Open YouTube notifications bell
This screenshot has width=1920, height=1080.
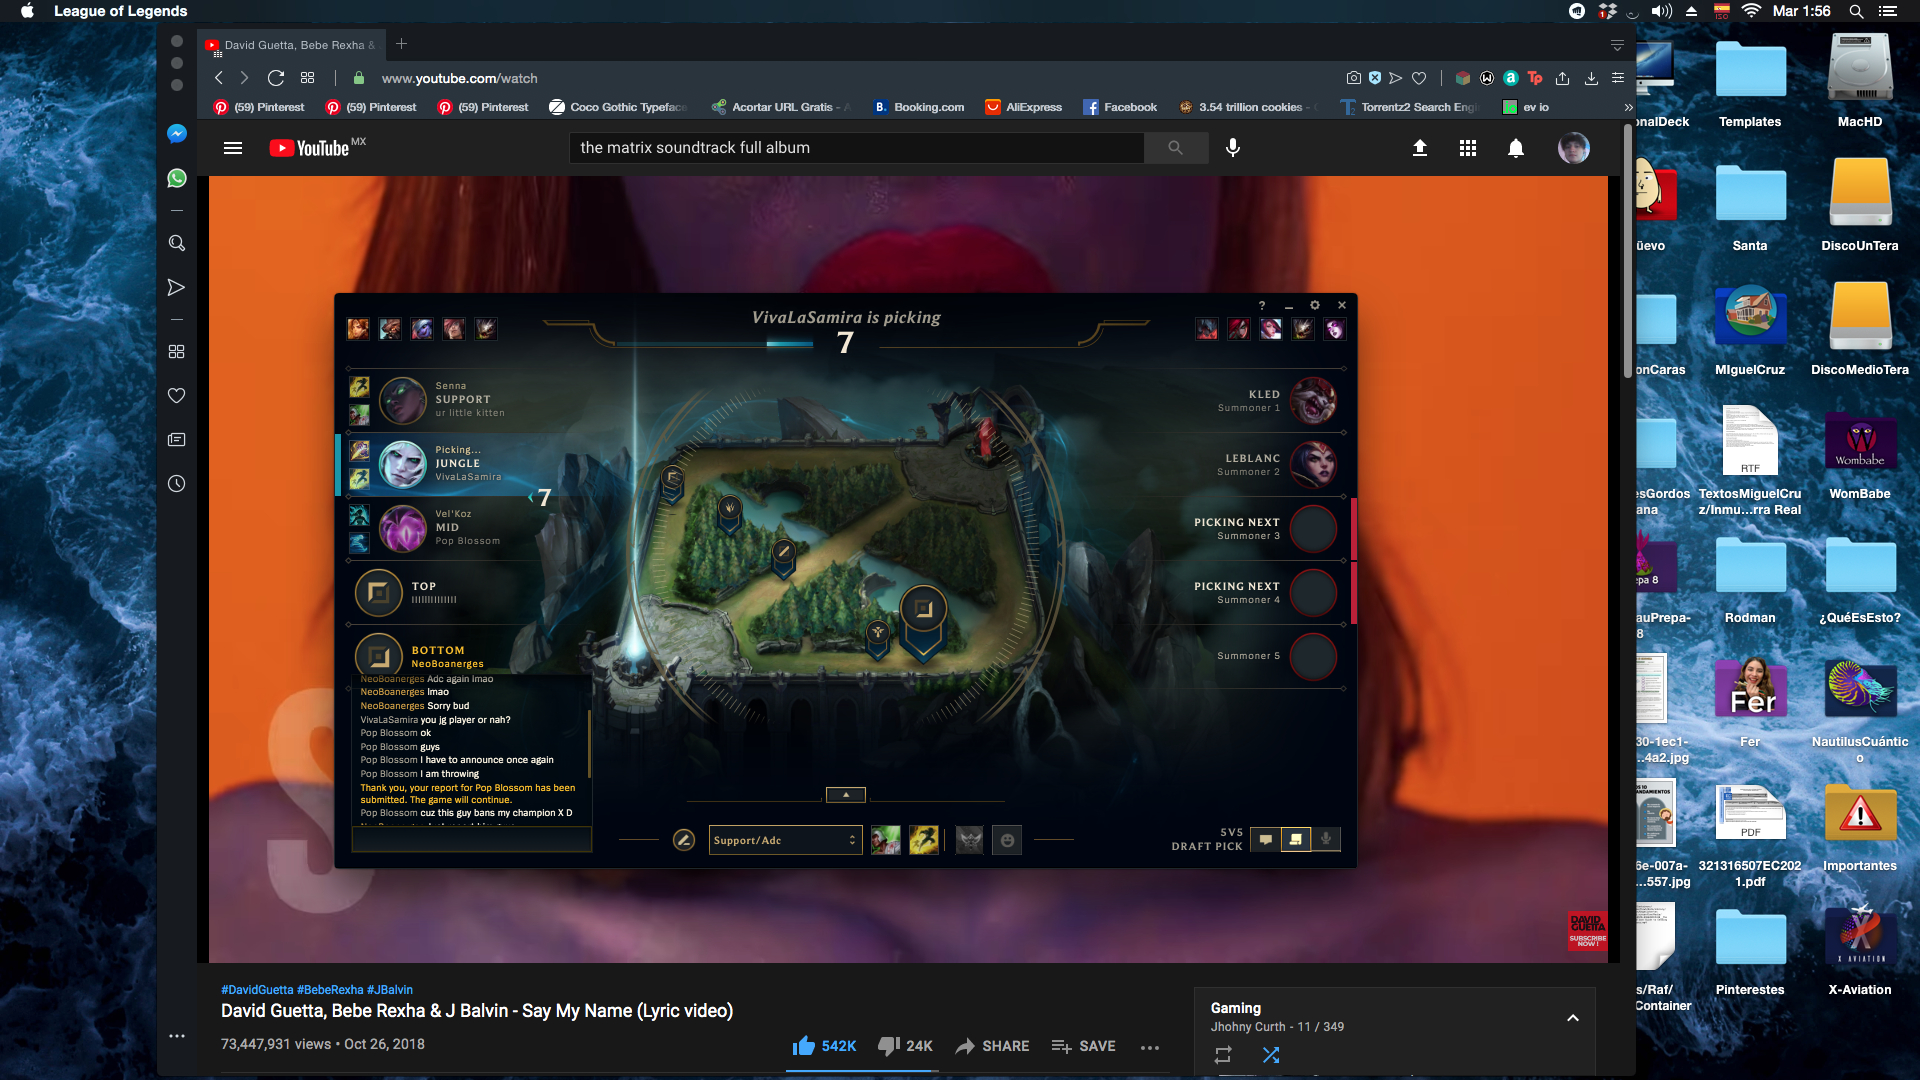point(1516,147)
